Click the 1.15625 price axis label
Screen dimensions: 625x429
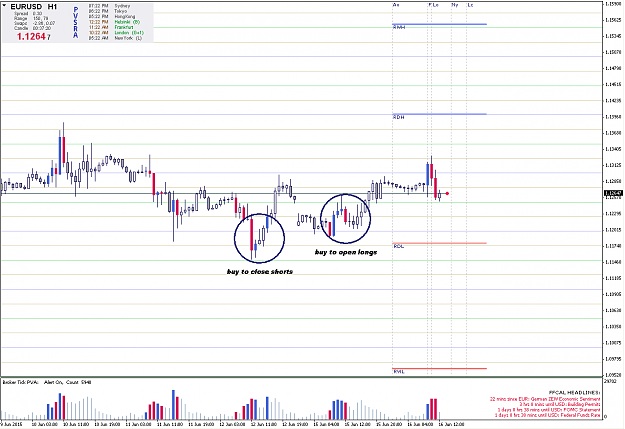tap(613, 20)
